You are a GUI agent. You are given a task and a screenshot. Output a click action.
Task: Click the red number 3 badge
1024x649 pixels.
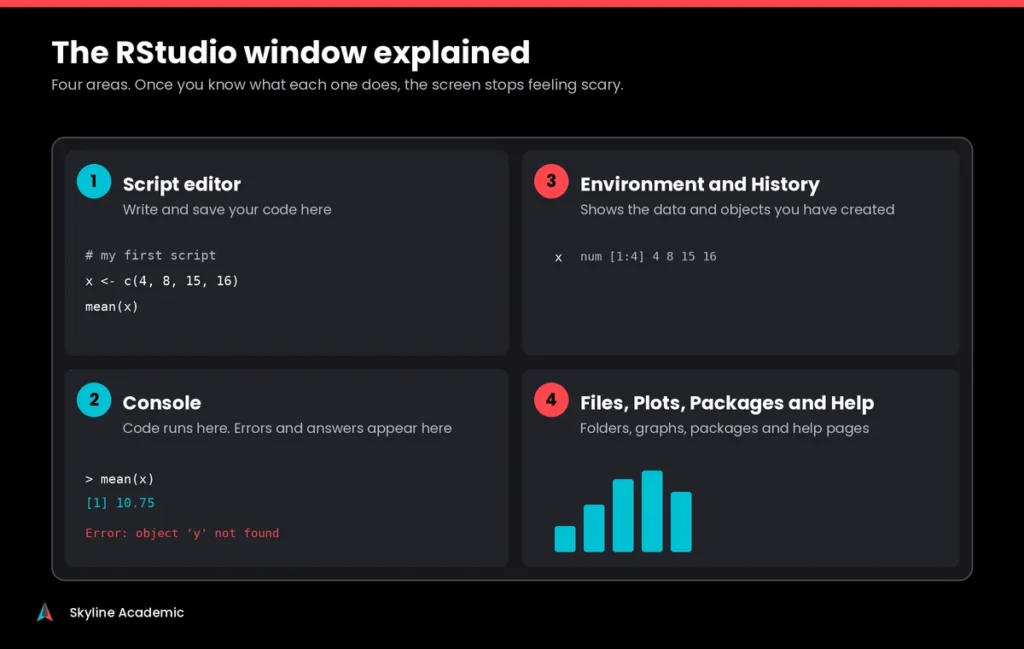(x=551, y=182)
